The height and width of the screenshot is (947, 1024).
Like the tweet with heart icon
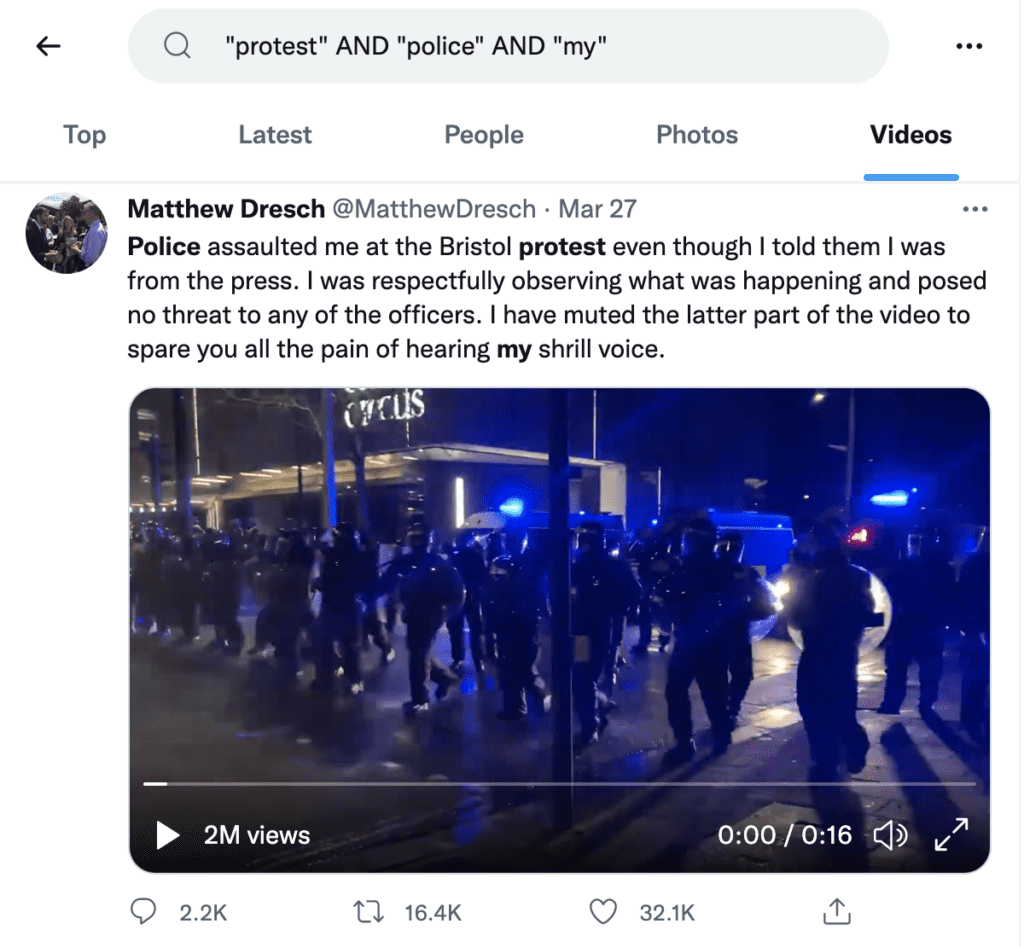(x=603, y=911)
